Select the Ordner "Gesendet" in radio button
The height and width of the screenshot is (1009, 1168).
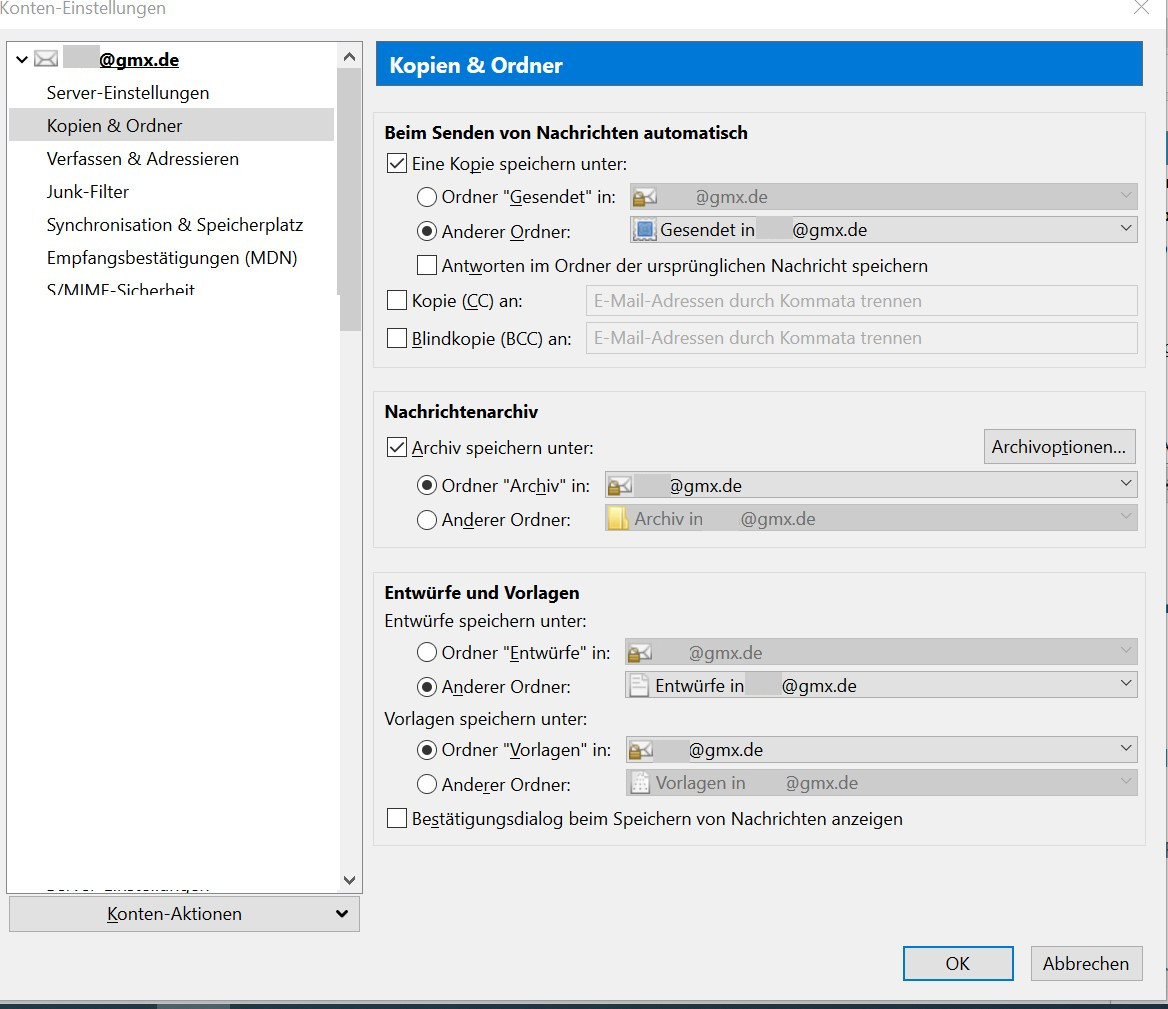click(x=427, y=197)
